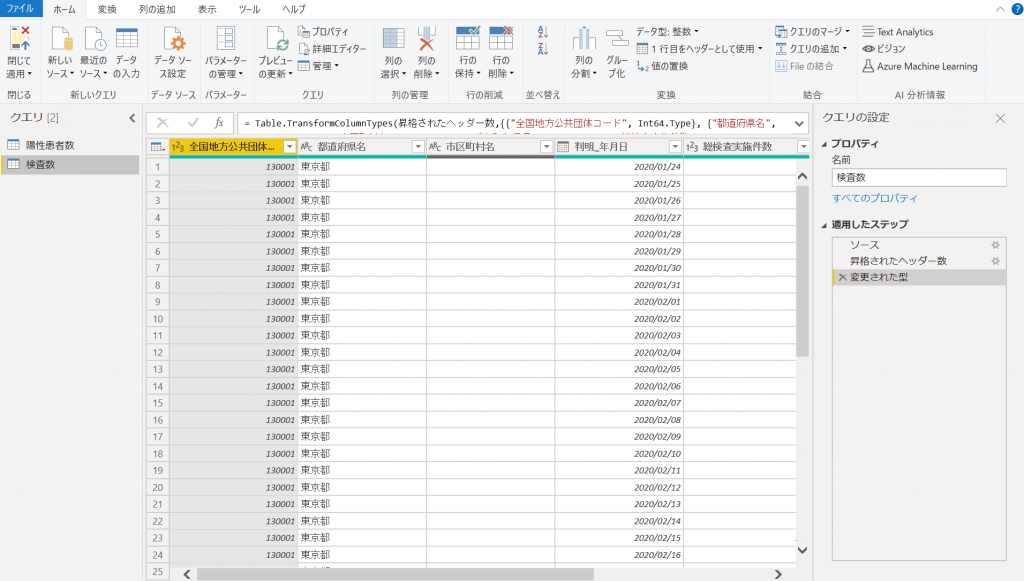1024x581 pixels.
Task: Click Keep Rows (行の保持) icon
Action: click(468, 39)
